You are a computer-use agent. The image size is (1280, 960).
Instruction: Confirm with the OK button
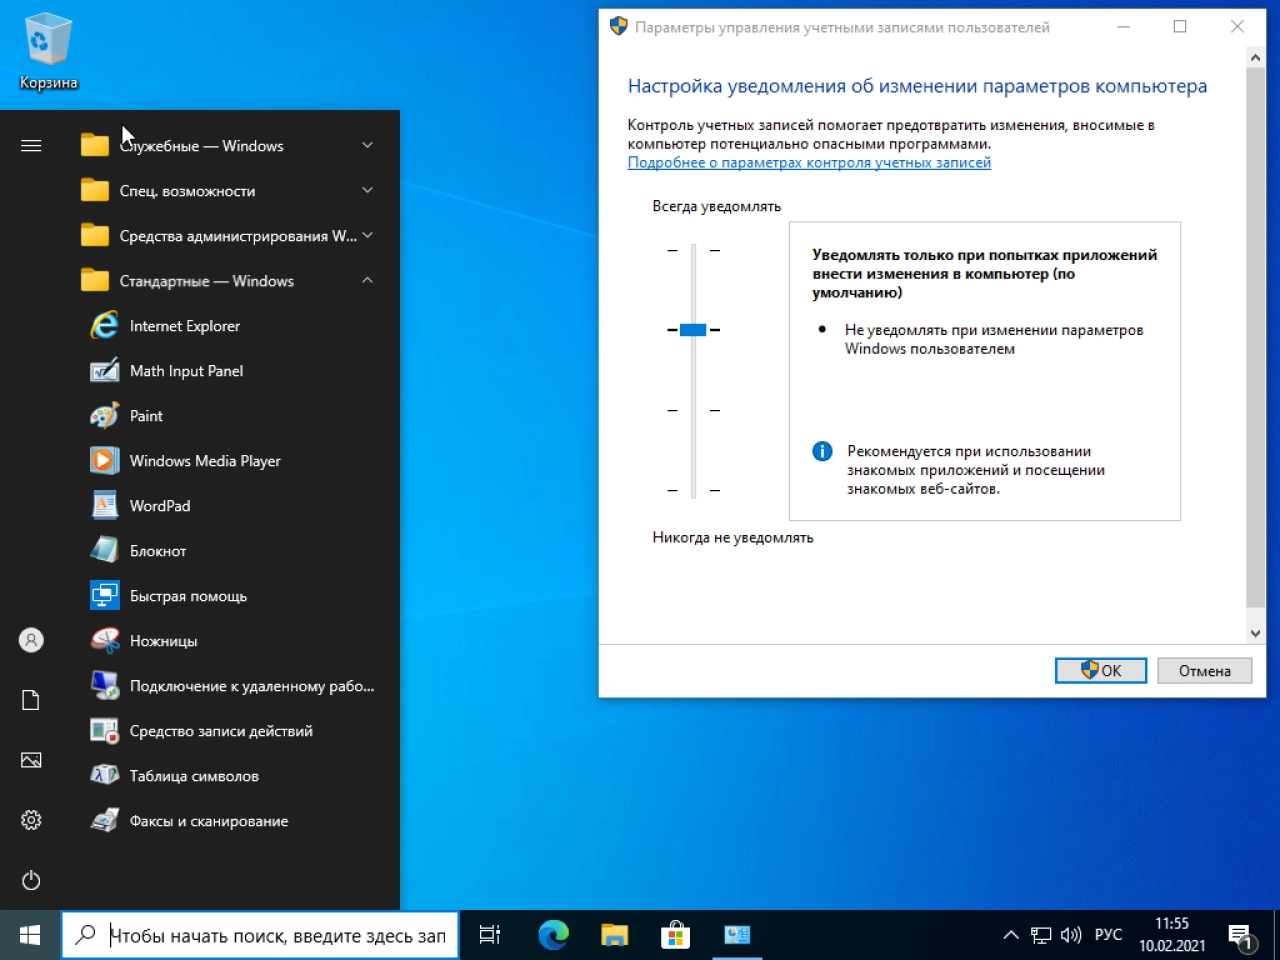point(1101,671)
